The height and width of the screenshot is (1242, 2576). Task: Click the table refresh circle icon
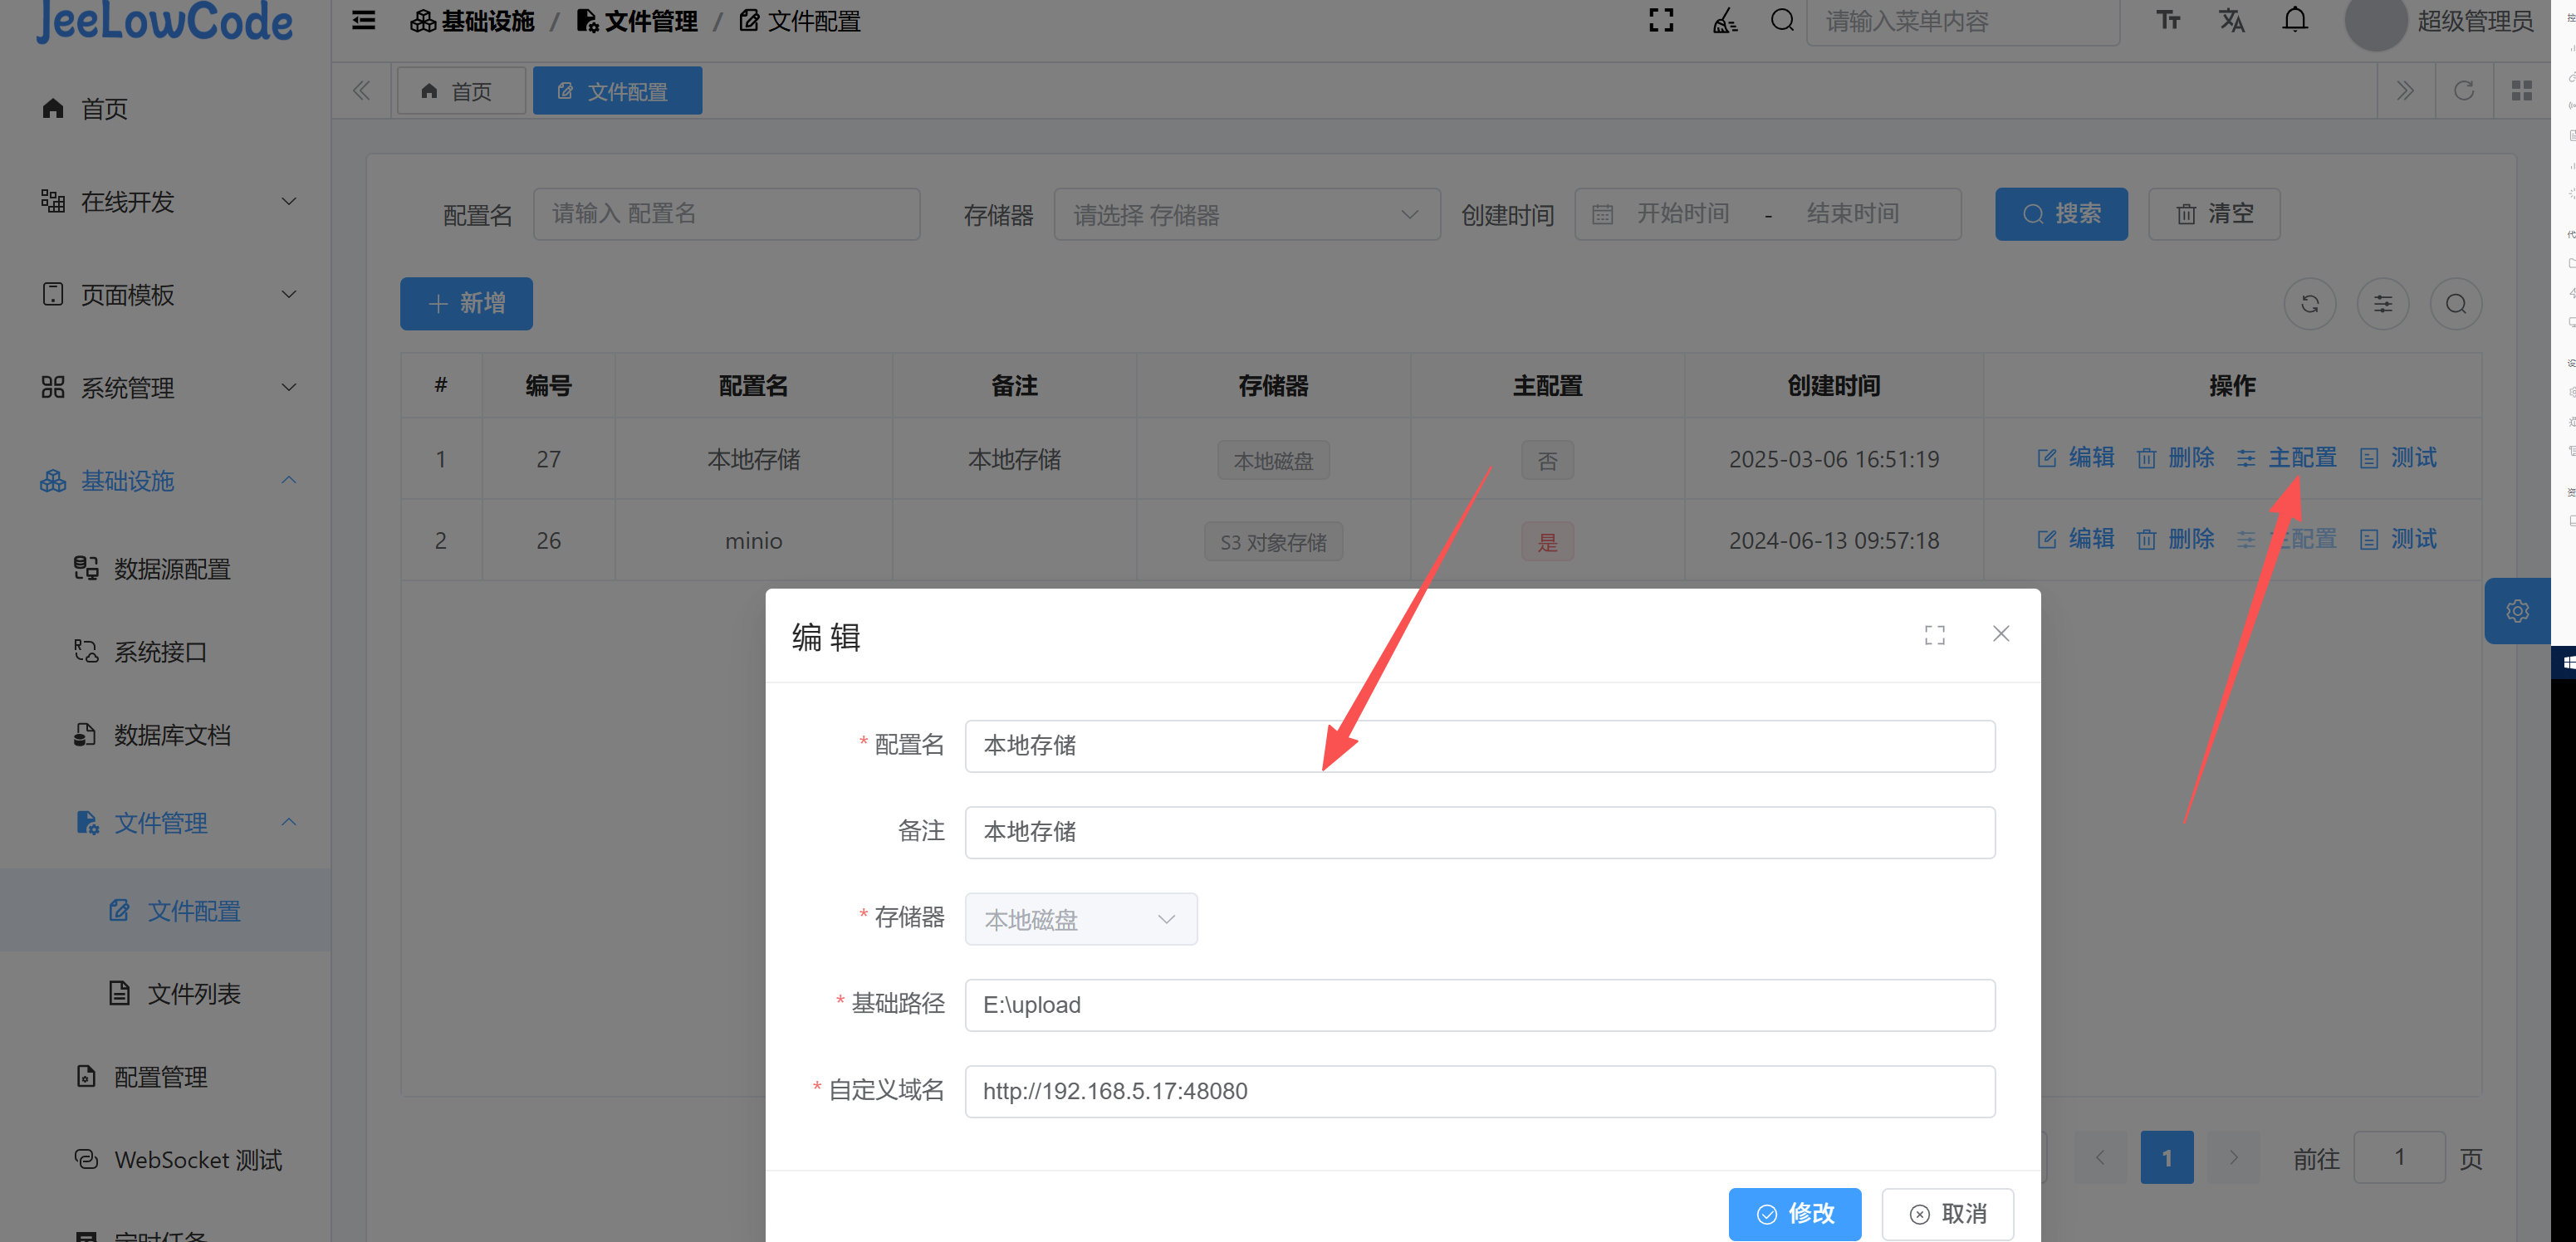click(2309, 304)
